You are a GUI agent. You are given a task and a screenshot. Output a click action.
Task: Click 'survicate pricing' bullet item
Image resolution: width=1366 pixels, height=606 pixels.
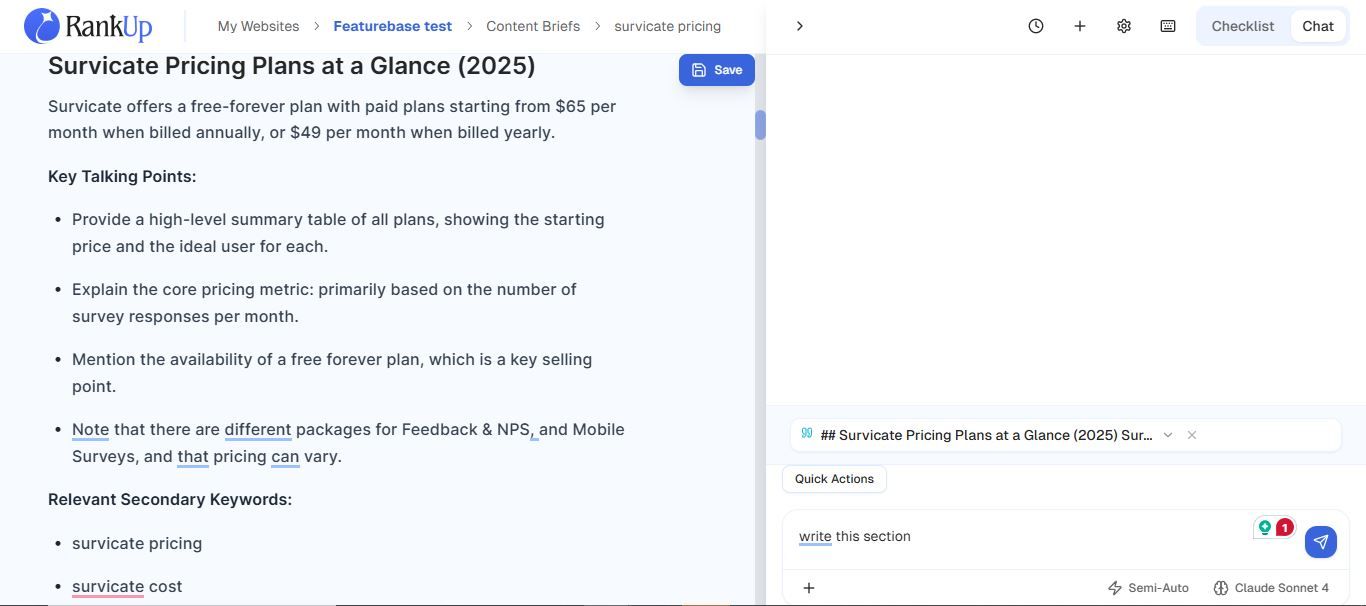click(137, 543)
